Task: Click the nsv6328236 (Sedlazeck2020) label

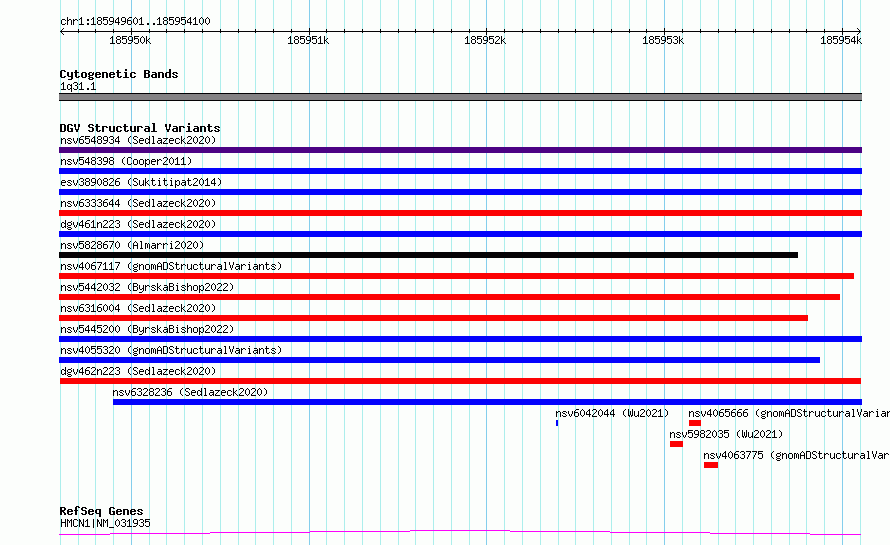Action: click(x=190, y=392)
